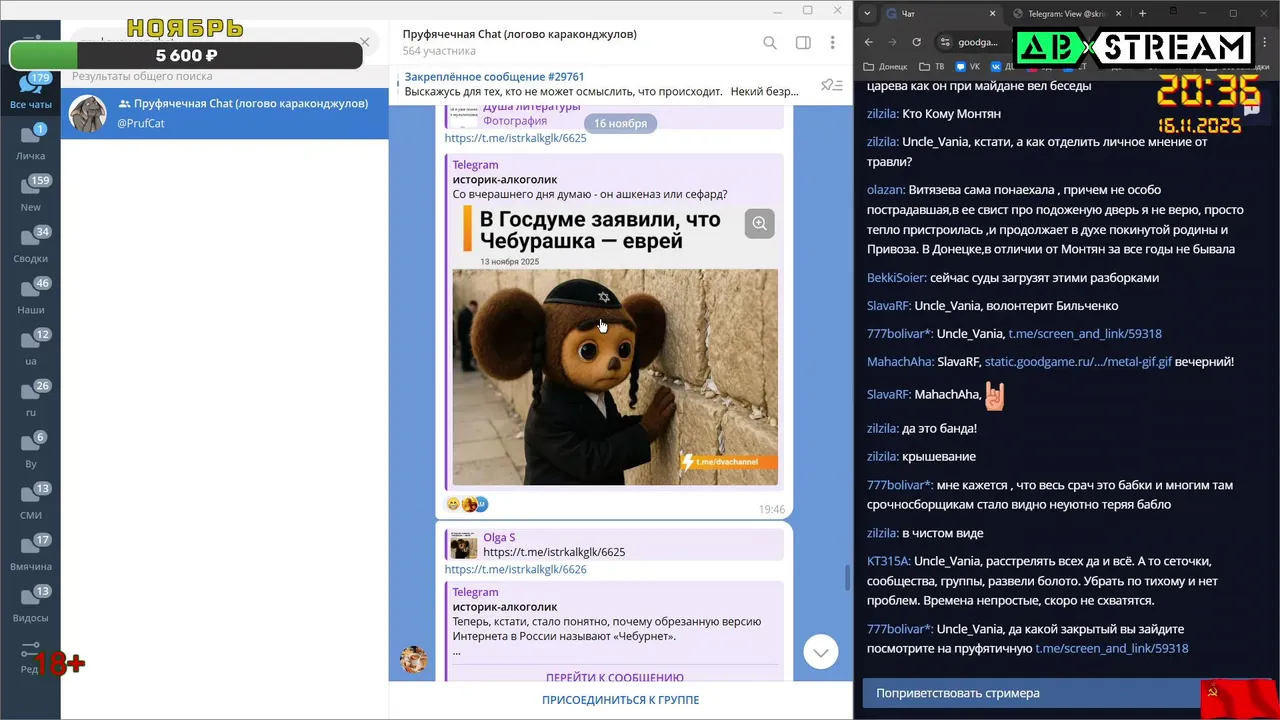
Task: Show all pinned messages list icon
Action: [831, 85]
